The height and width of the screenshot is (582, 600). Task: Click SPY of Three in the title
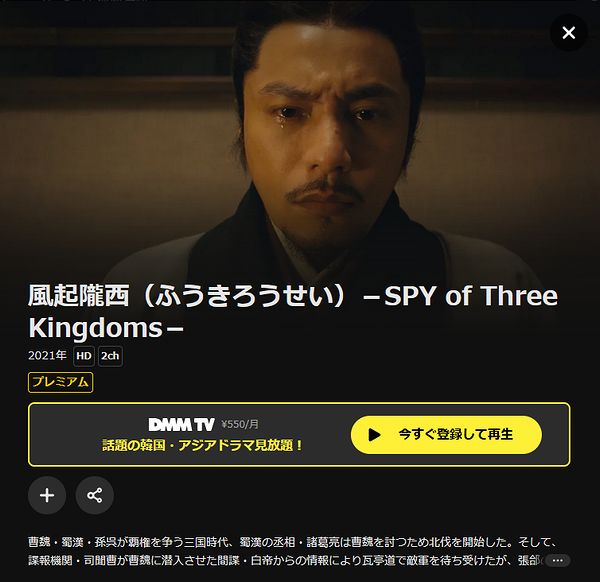tap(471, 296)
